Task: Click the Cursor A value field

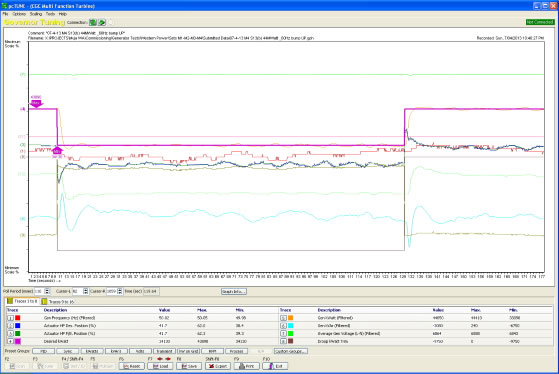Action: [77, 291]
